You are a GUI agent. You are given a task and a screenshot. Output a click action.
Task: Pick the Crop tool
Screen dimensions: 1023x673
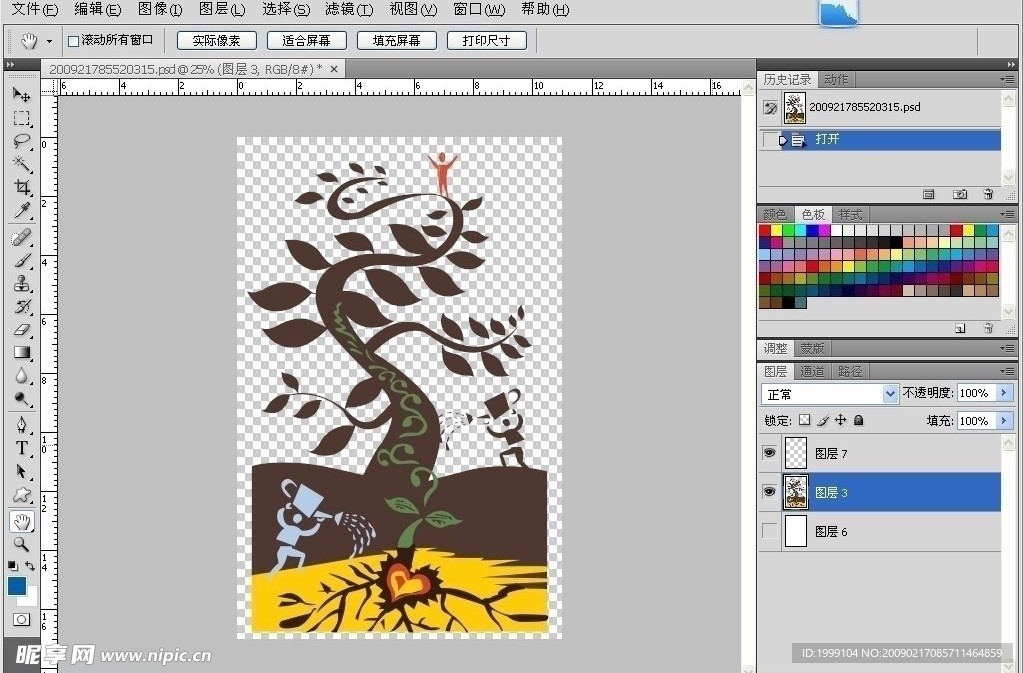tap(21, 187)
